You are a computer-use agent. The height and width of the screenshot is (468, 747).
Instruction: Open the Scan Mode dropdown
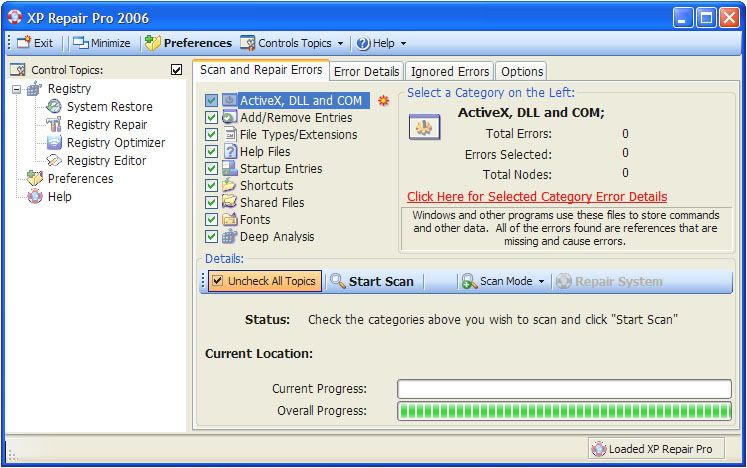(x=504, y=282)
